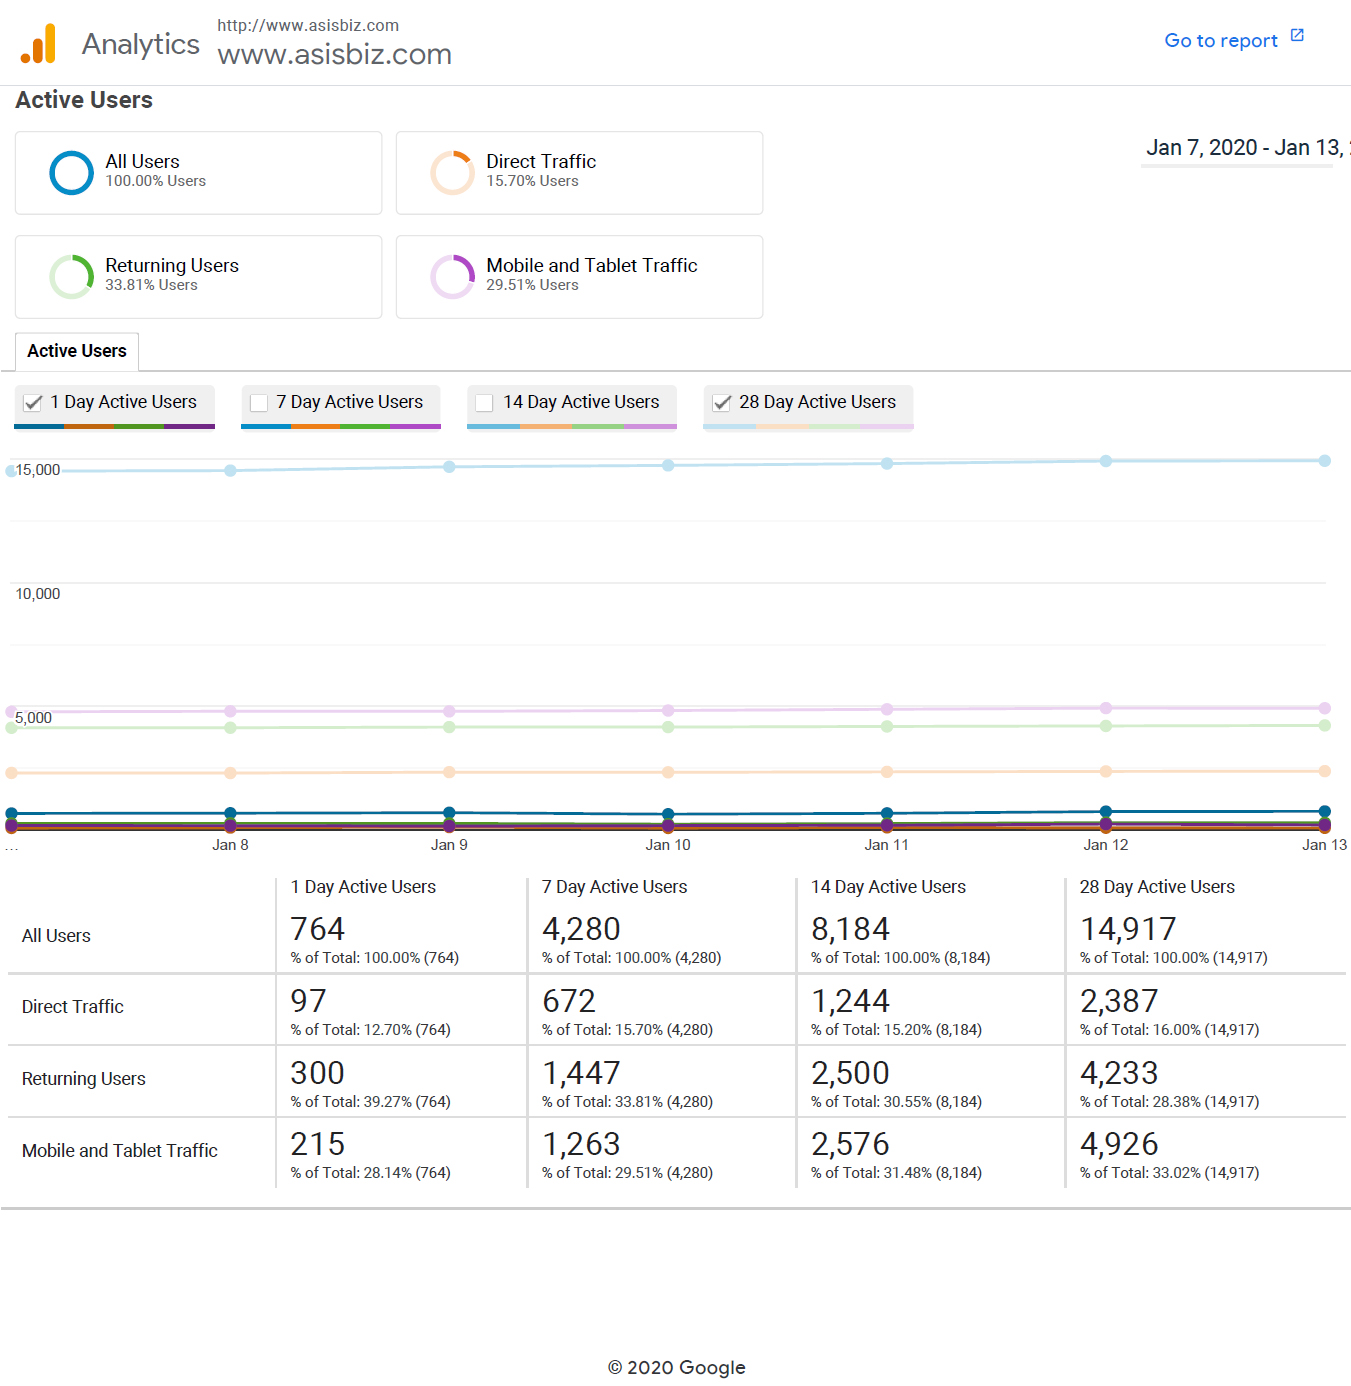1351x1386 pixels.
Task: Enable the 14 Day Active Users checkbox
Action: 485,402
